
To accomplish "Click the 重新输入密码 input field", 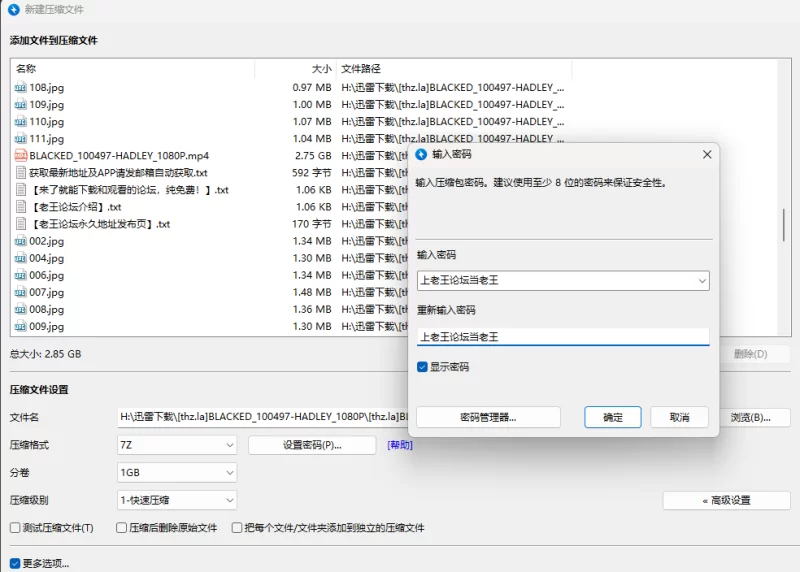I will [x=562, y=337].
